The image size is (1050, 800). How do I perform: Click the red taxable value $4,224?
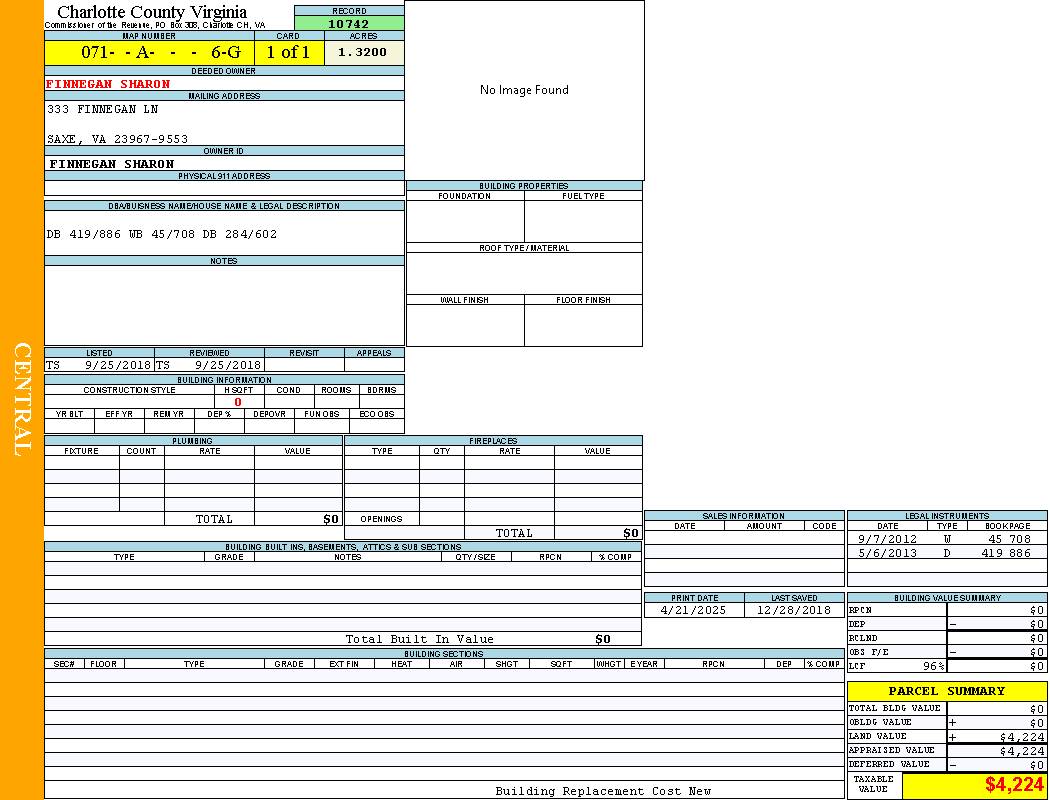coord(1014,785)
